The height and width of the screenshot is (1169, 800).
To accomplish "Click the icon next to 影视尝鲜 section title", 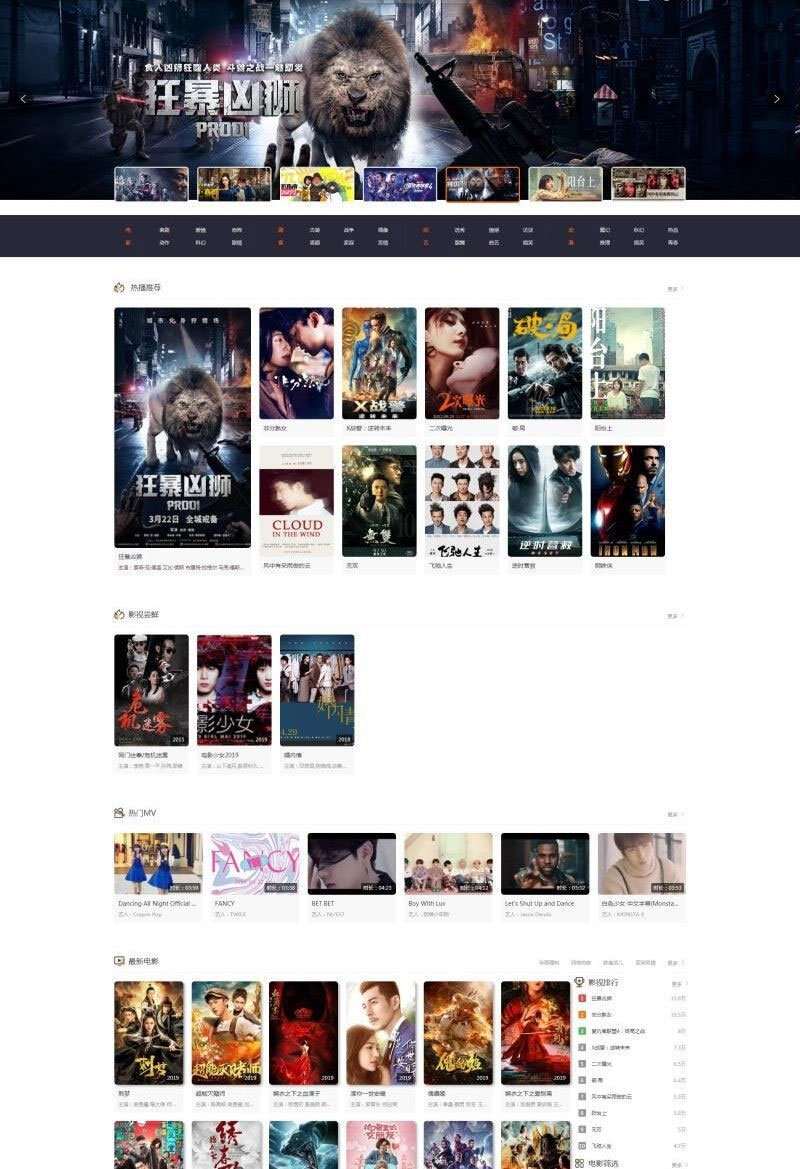I will coord(118,614).
